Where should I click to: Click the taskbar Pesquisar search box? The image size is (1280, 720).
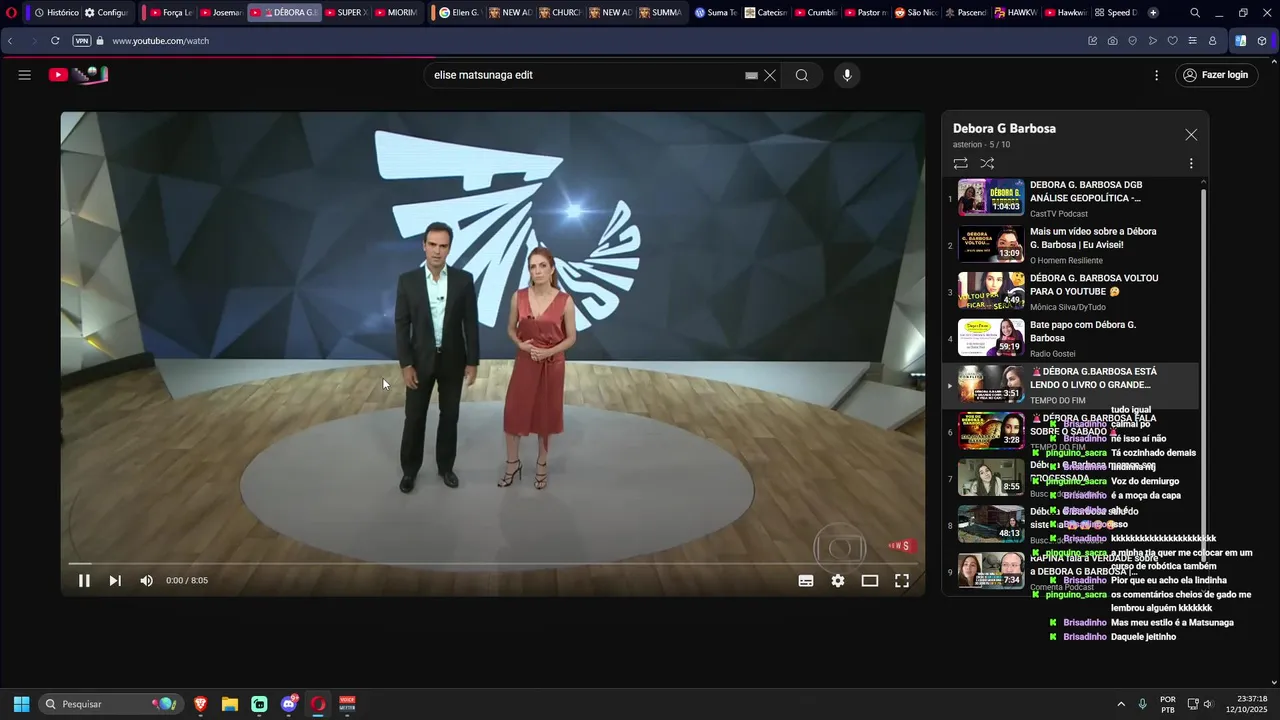pos(110,704)
